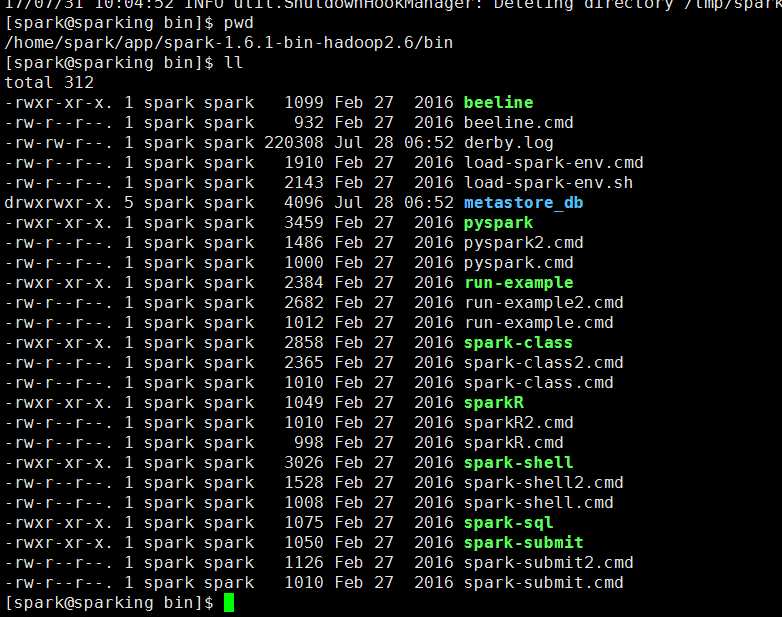Select the green spark-sql executable
Screen dimensions: 782x617
508,523
